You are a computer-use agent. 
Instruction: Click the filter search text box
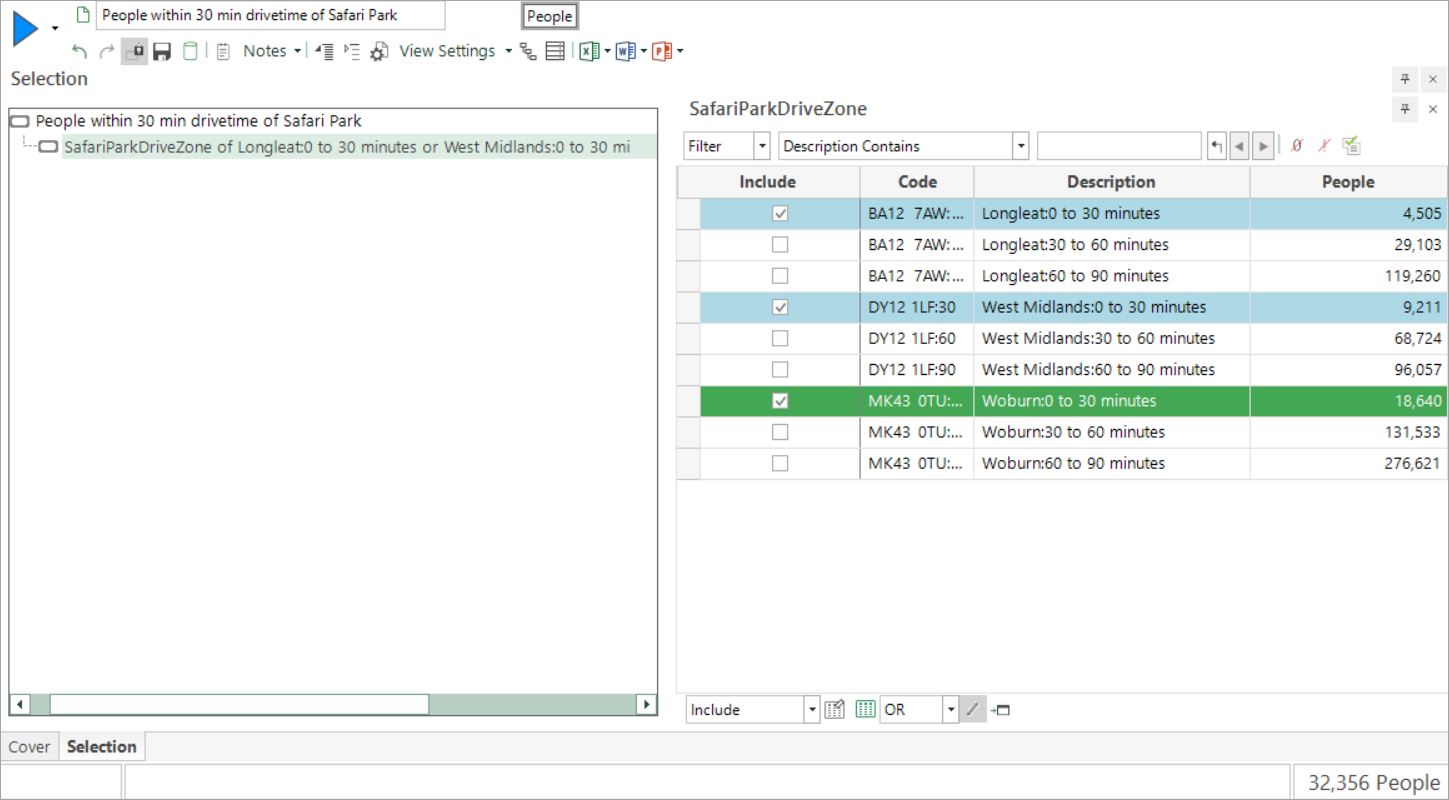coord(1119,146)
